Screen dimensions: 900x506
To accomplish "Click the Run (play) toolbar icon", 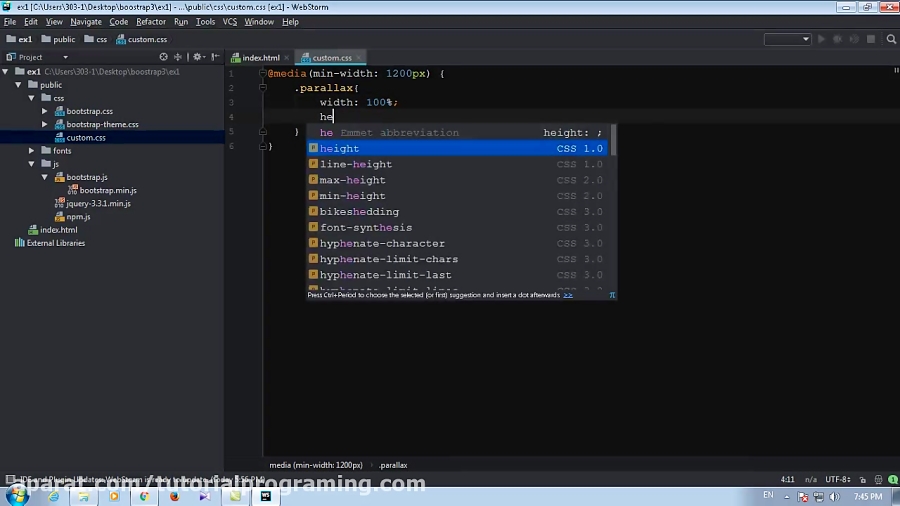I will tap(821, 39).
